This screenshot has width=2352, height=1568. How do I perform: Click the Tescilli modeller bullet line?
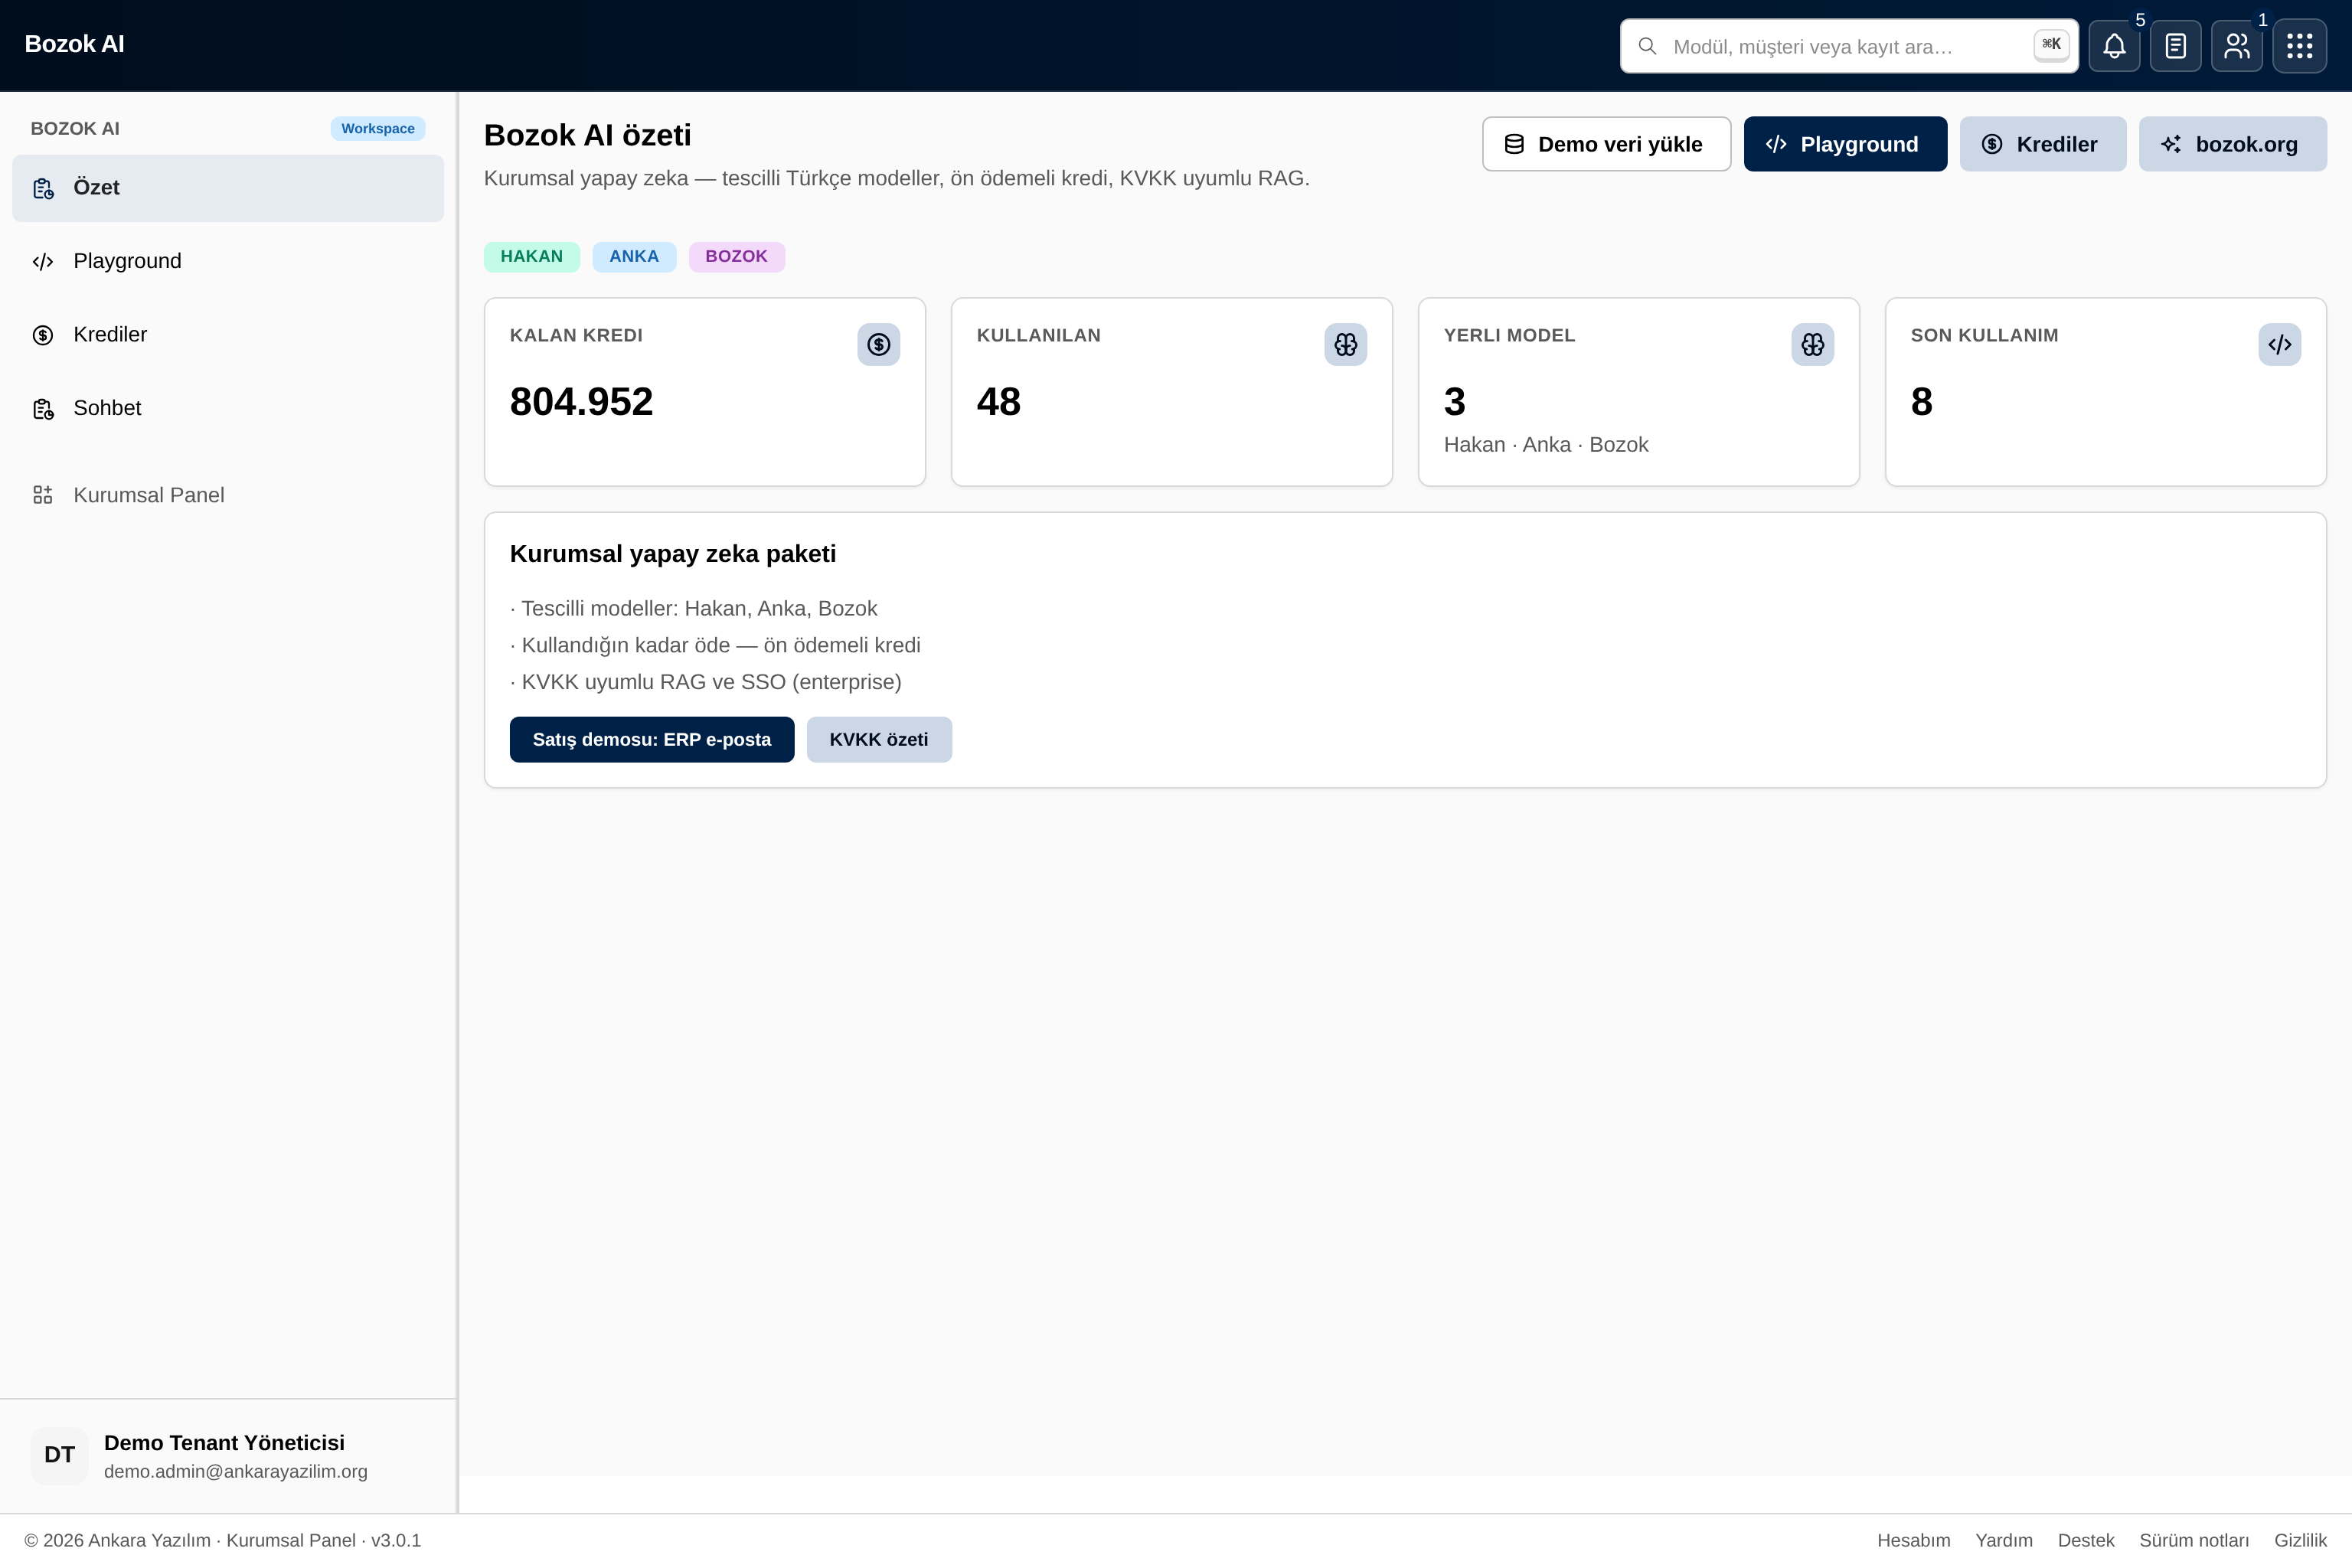pos(693,609)
